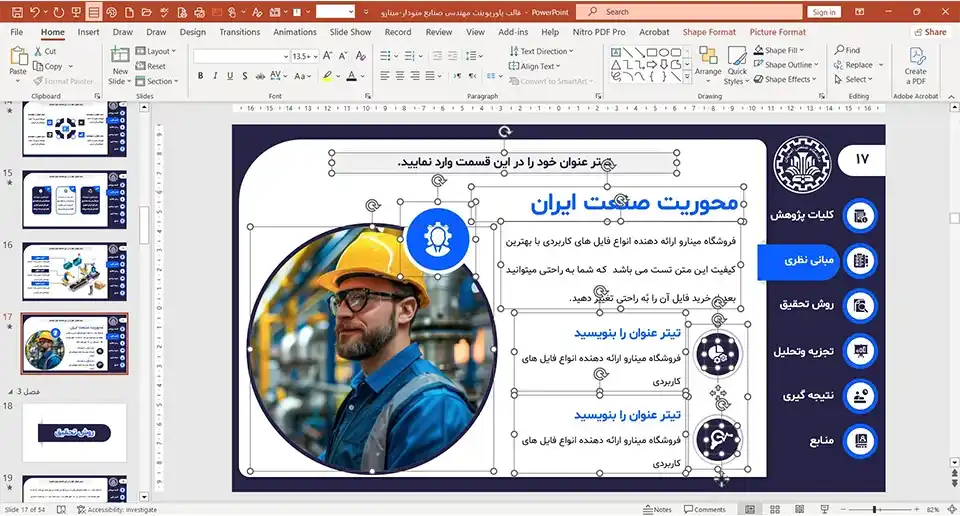Screen dimensions: 960x516
Task: Toggle right paragraph alignment
Action: (415, 76)
